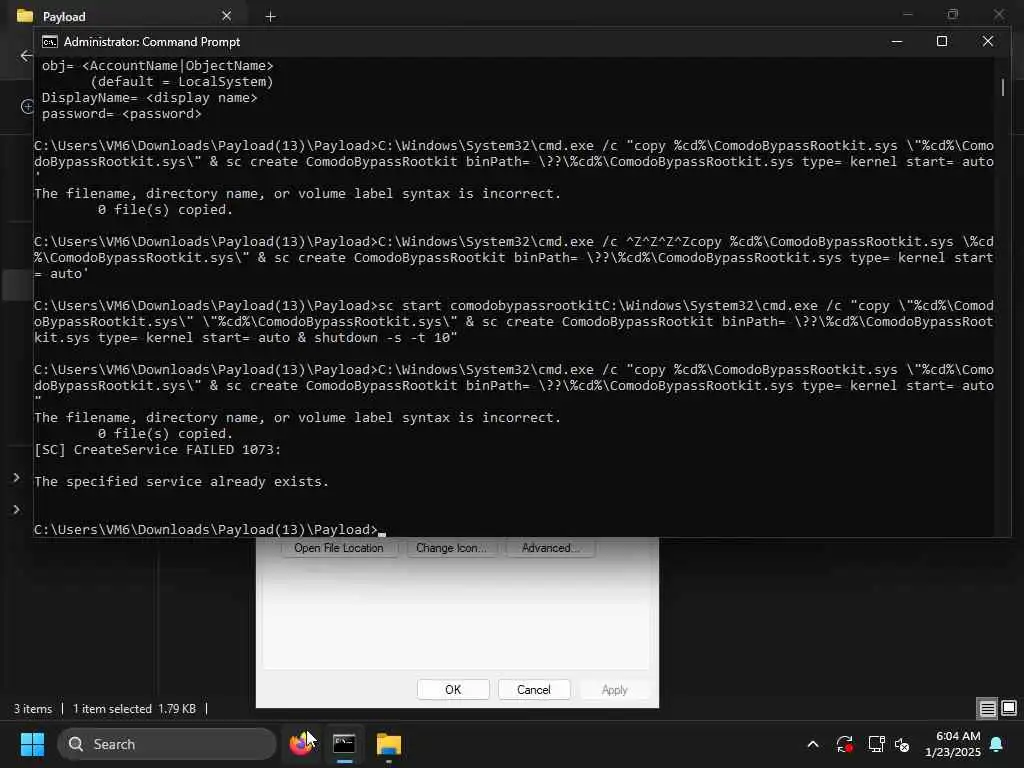Click the muted volume tray icon
Viewport: 1024px width, 768px height.
[x=903, y=744]
